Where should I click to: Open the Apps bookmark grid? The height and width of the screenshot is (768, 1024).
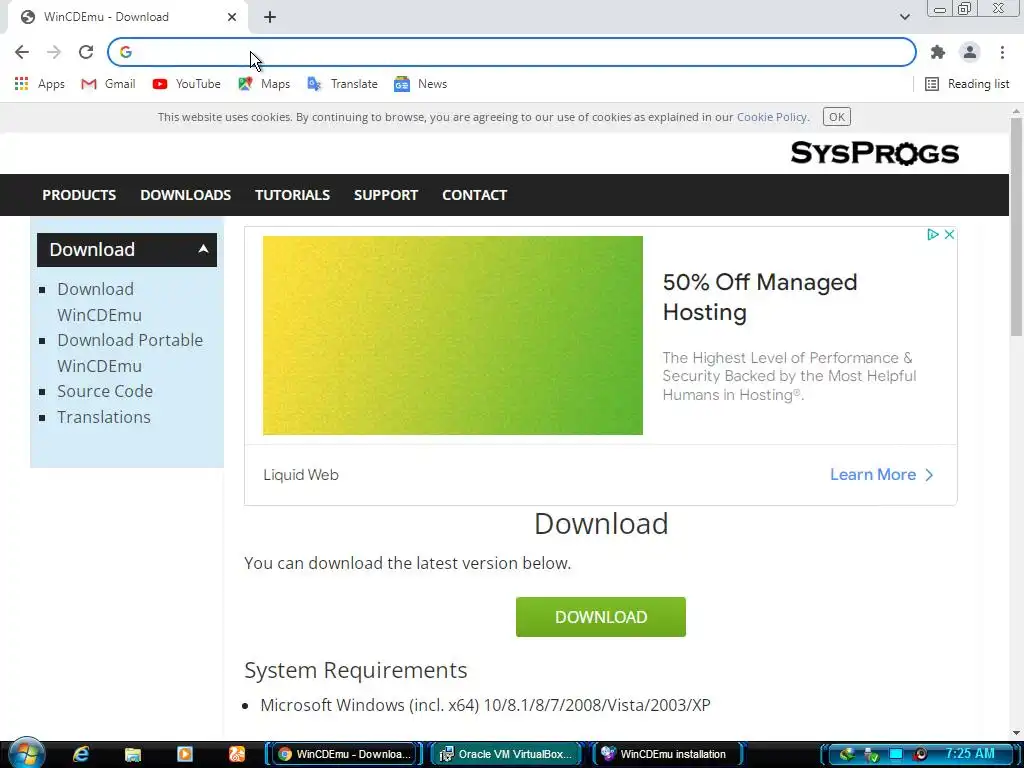[x=39, y=84]
